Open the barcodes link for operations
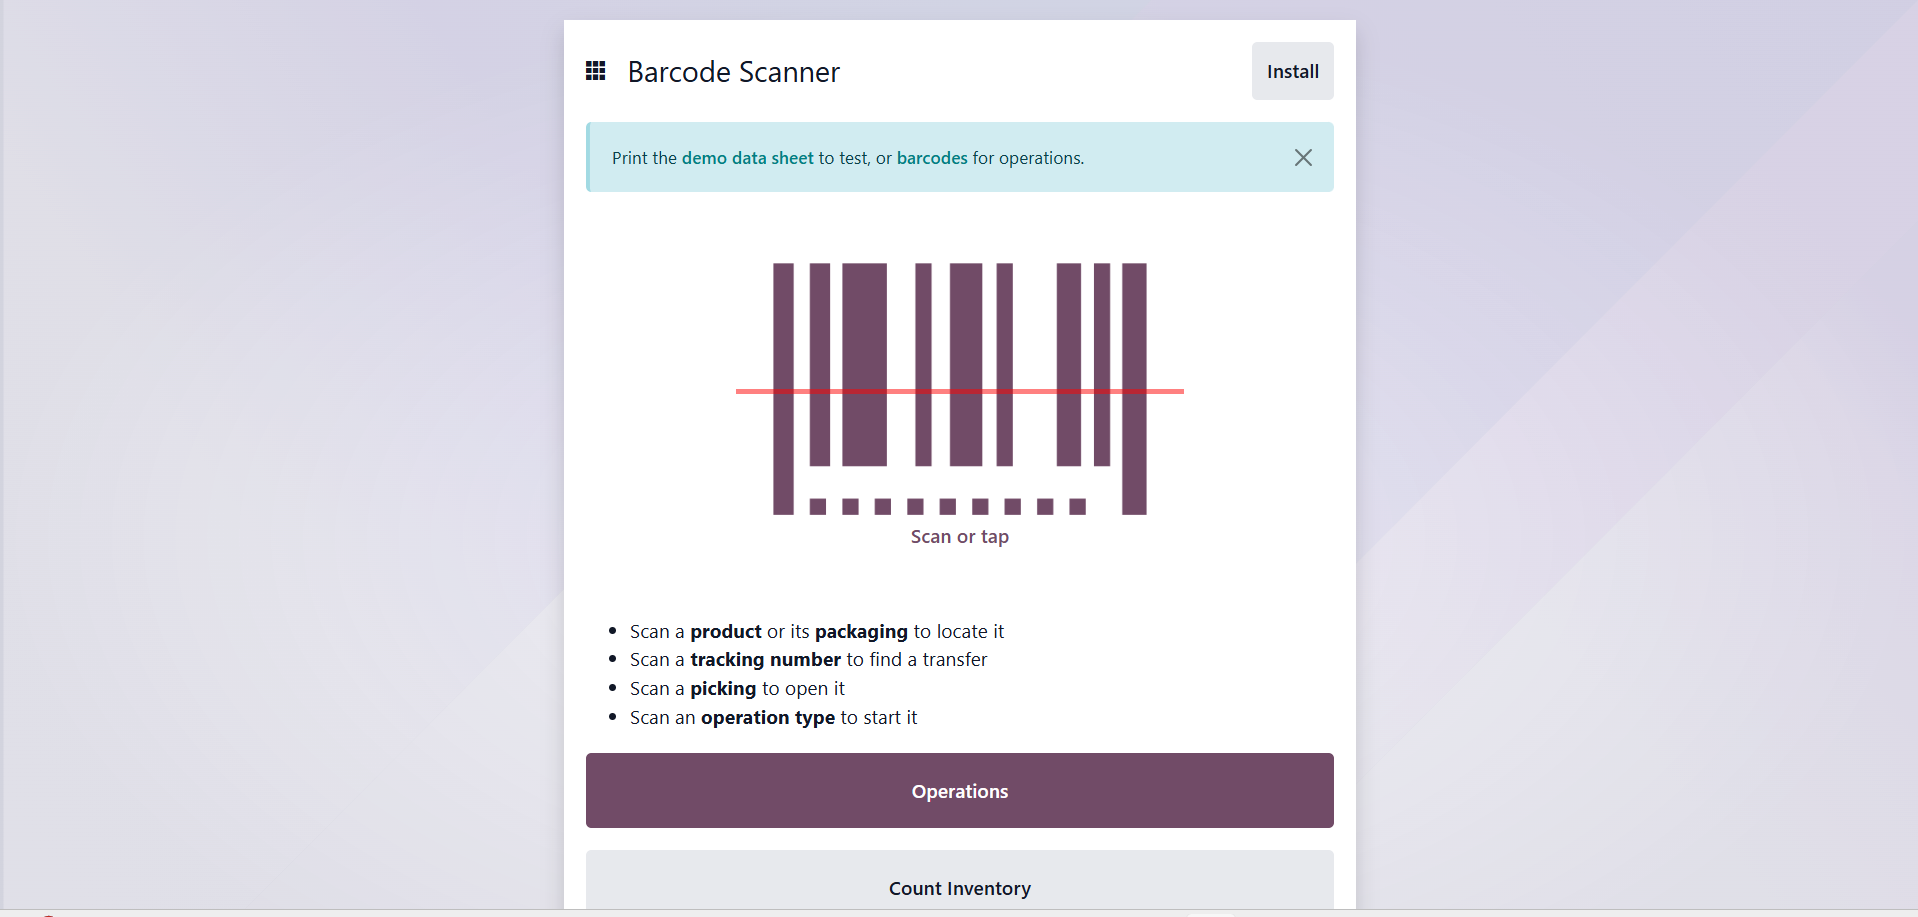 (931, 158)
